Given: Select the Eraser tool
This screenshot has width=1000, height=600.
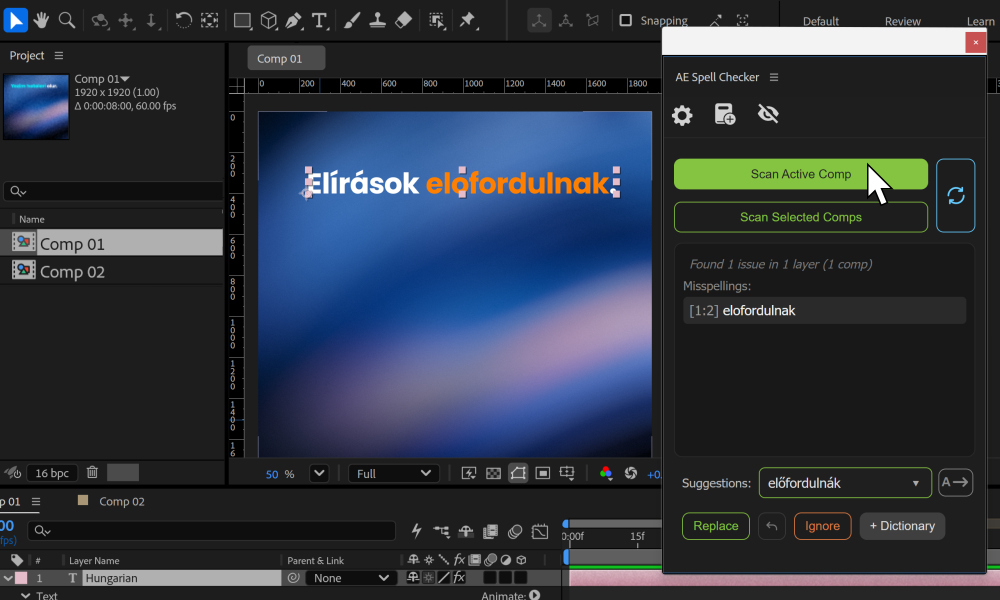Looking at the screenshot, I should [403, 20].
